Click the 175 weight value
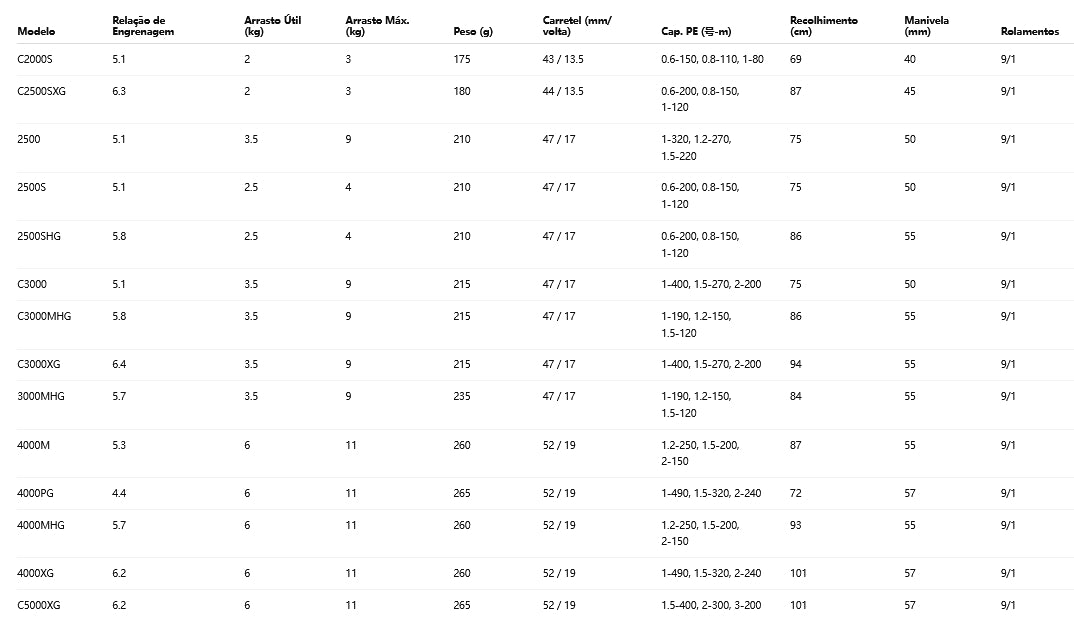This screenshot has width=1074, height=620. (x=461, y=60)
